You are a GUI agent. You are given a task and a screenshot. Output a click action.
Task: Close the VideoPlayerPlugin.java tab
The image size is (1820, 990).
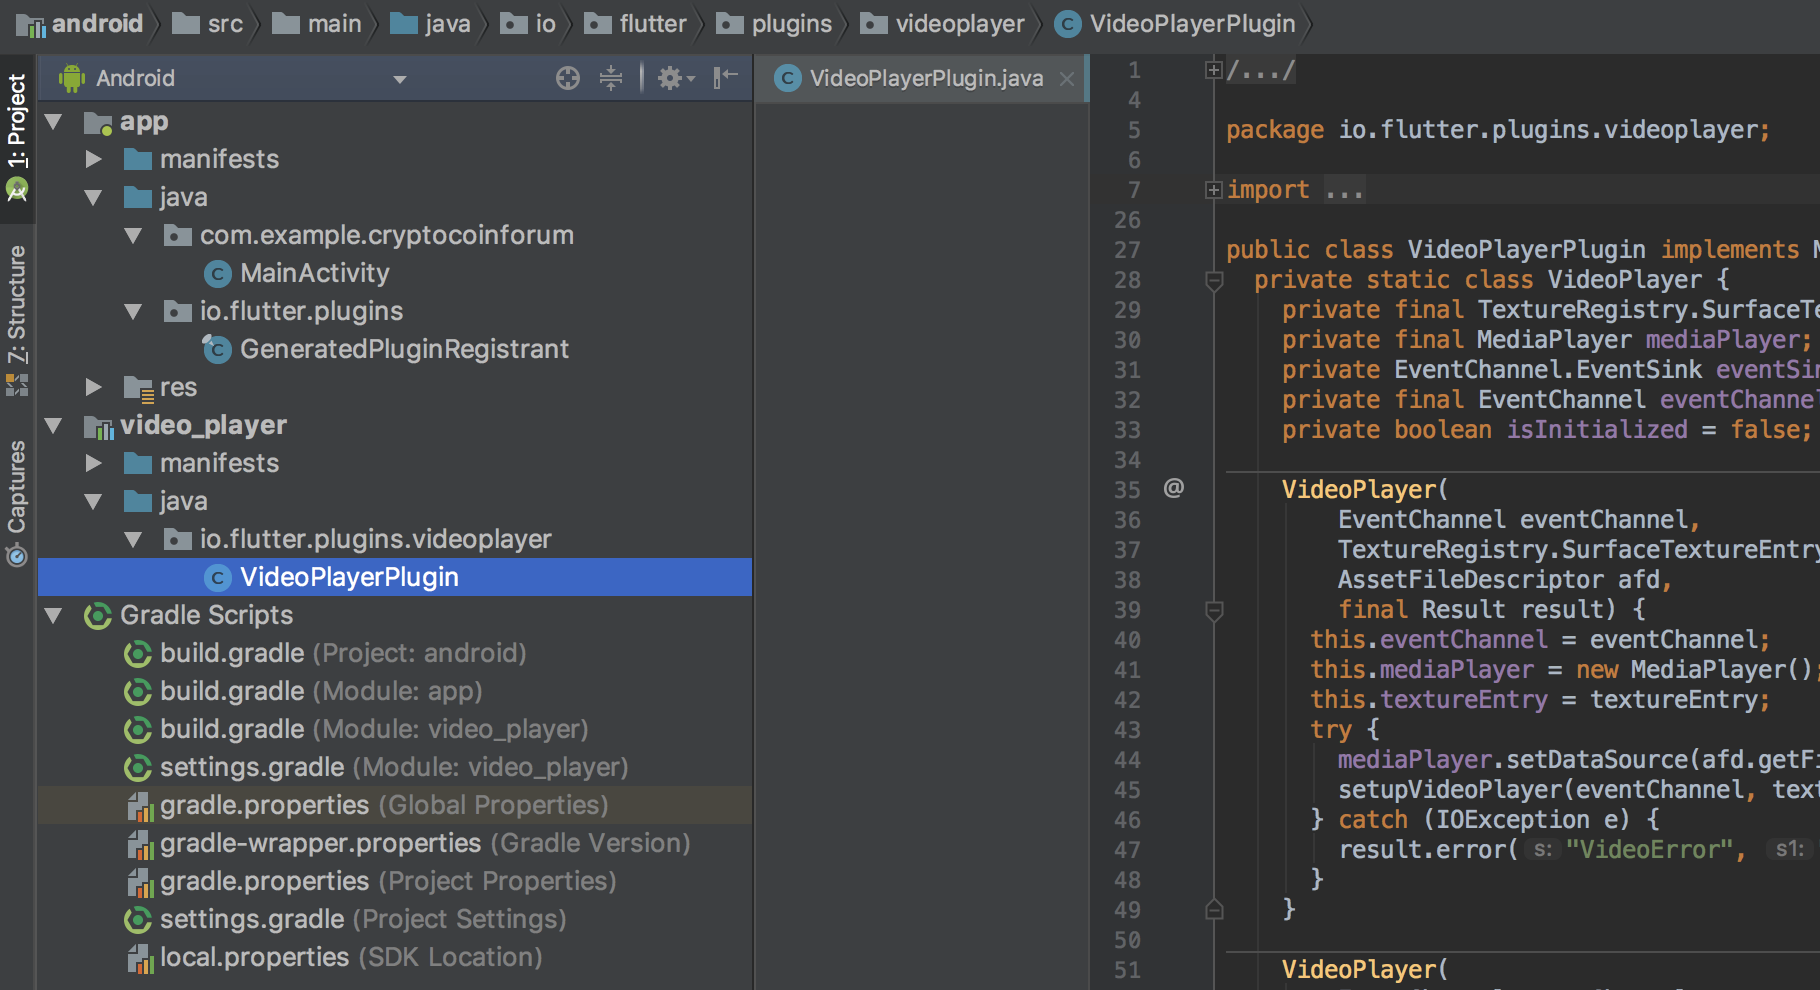click(x=1066, y=78)
